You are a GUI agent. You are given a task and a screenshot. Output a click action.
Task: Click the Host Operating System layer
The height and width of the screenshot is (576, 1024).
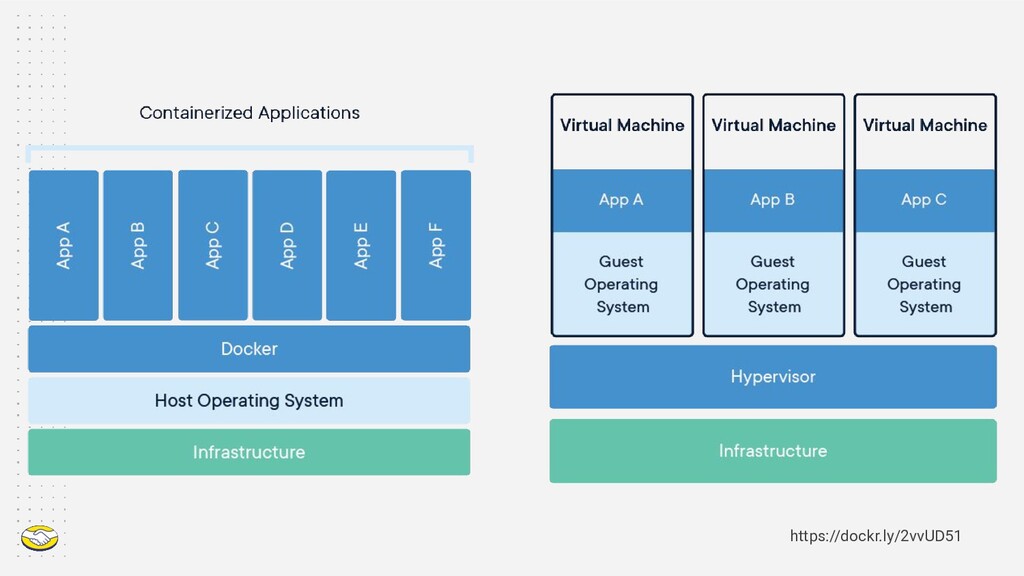249,400
